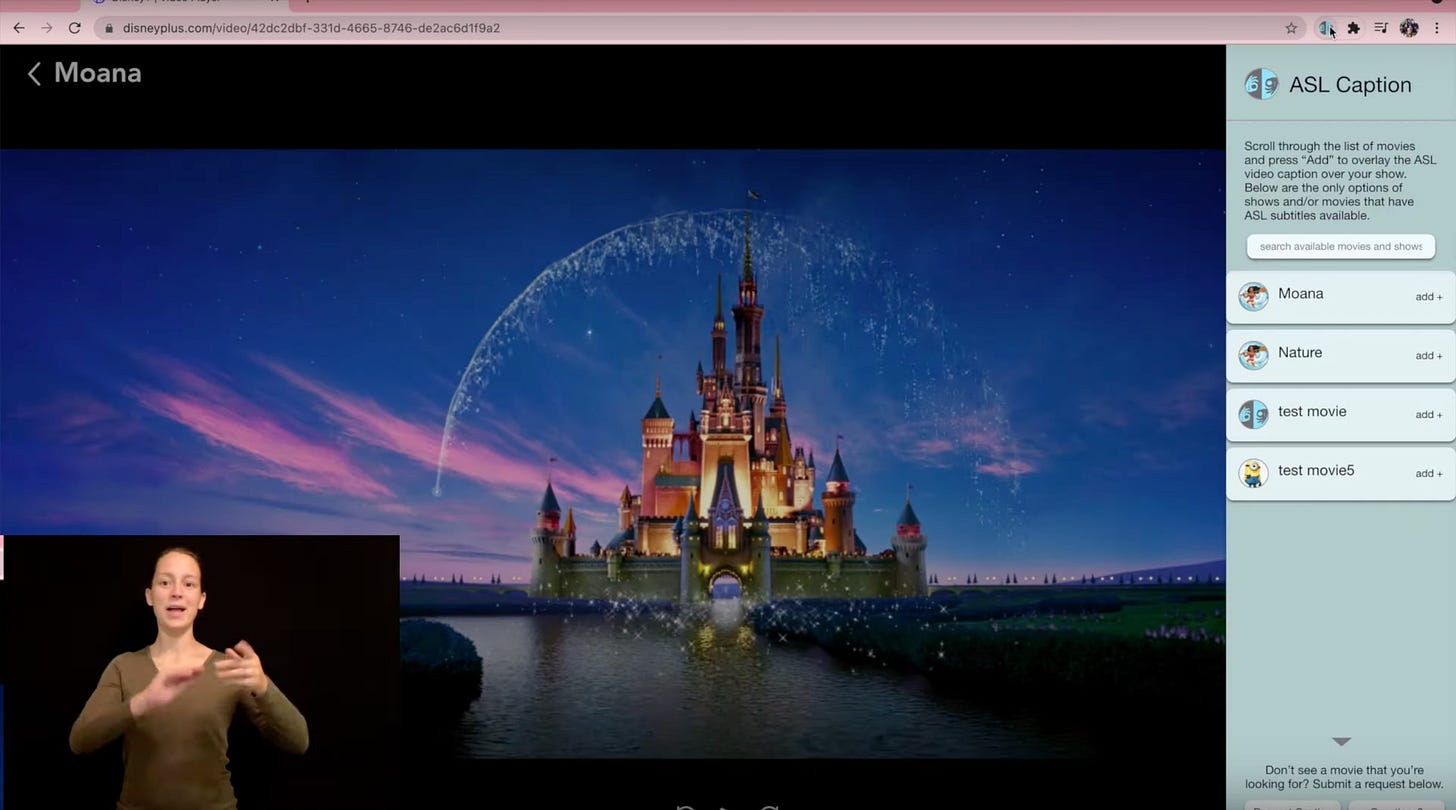Open the ASL Caption extension icon in toolbar
Screen dimensions: 1456x810
coord(1325,28)
